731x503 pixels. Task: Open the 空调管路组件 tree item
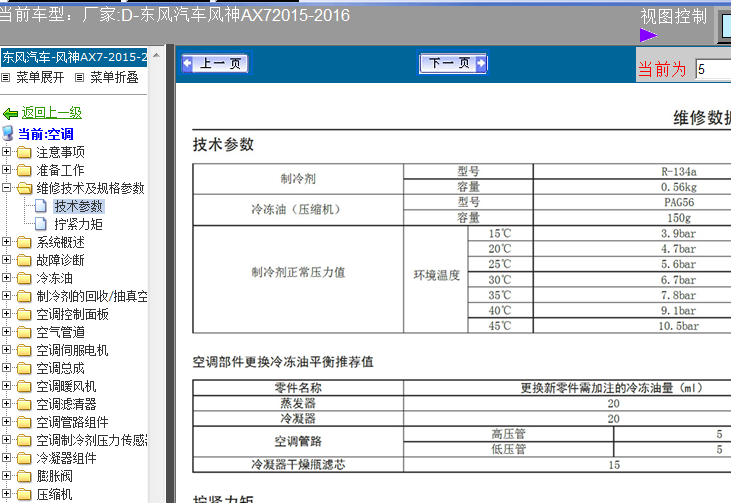pyautogui.click(x=72, y=422)
